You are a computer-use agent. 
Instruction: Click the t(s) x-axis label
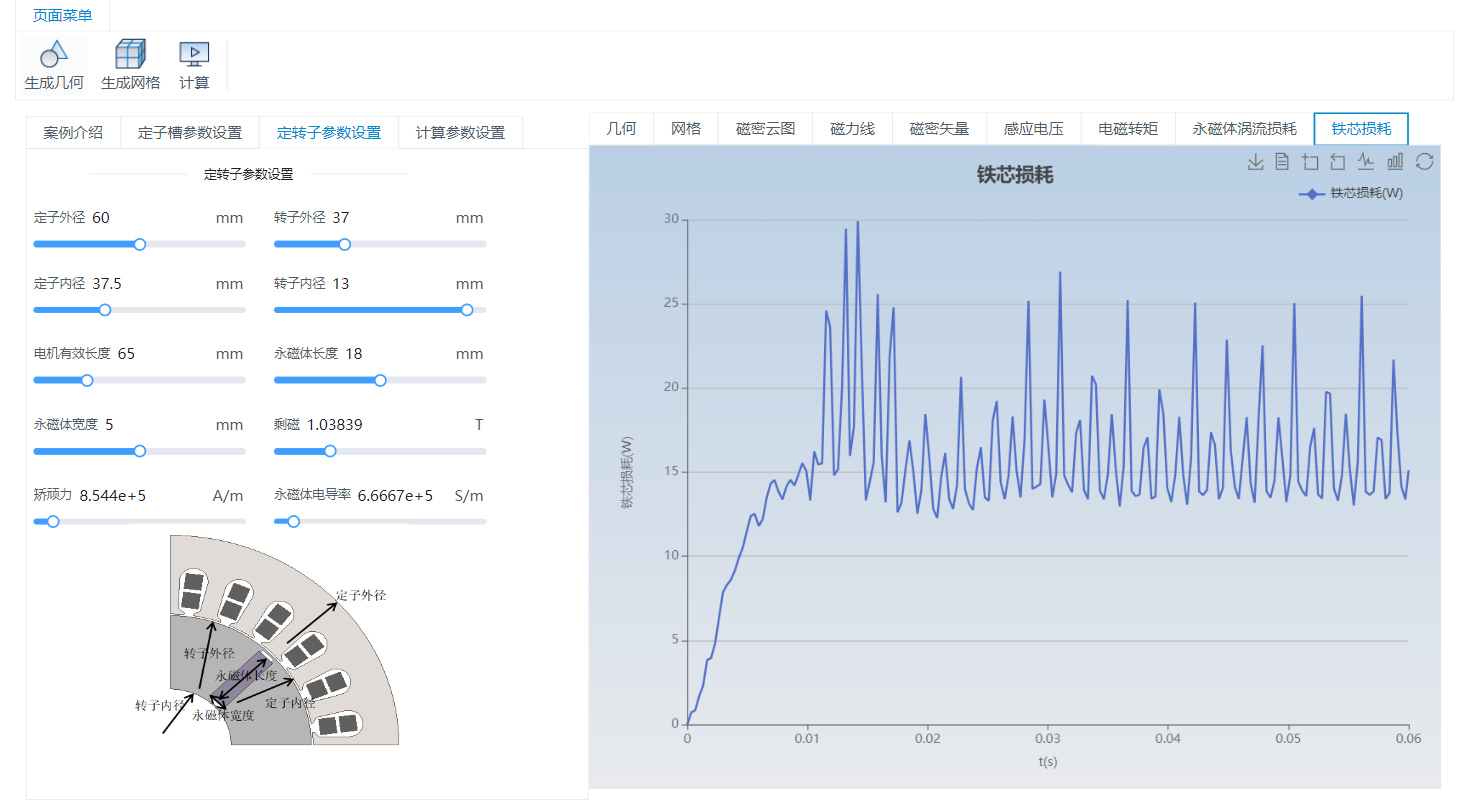click(1047, 762)
